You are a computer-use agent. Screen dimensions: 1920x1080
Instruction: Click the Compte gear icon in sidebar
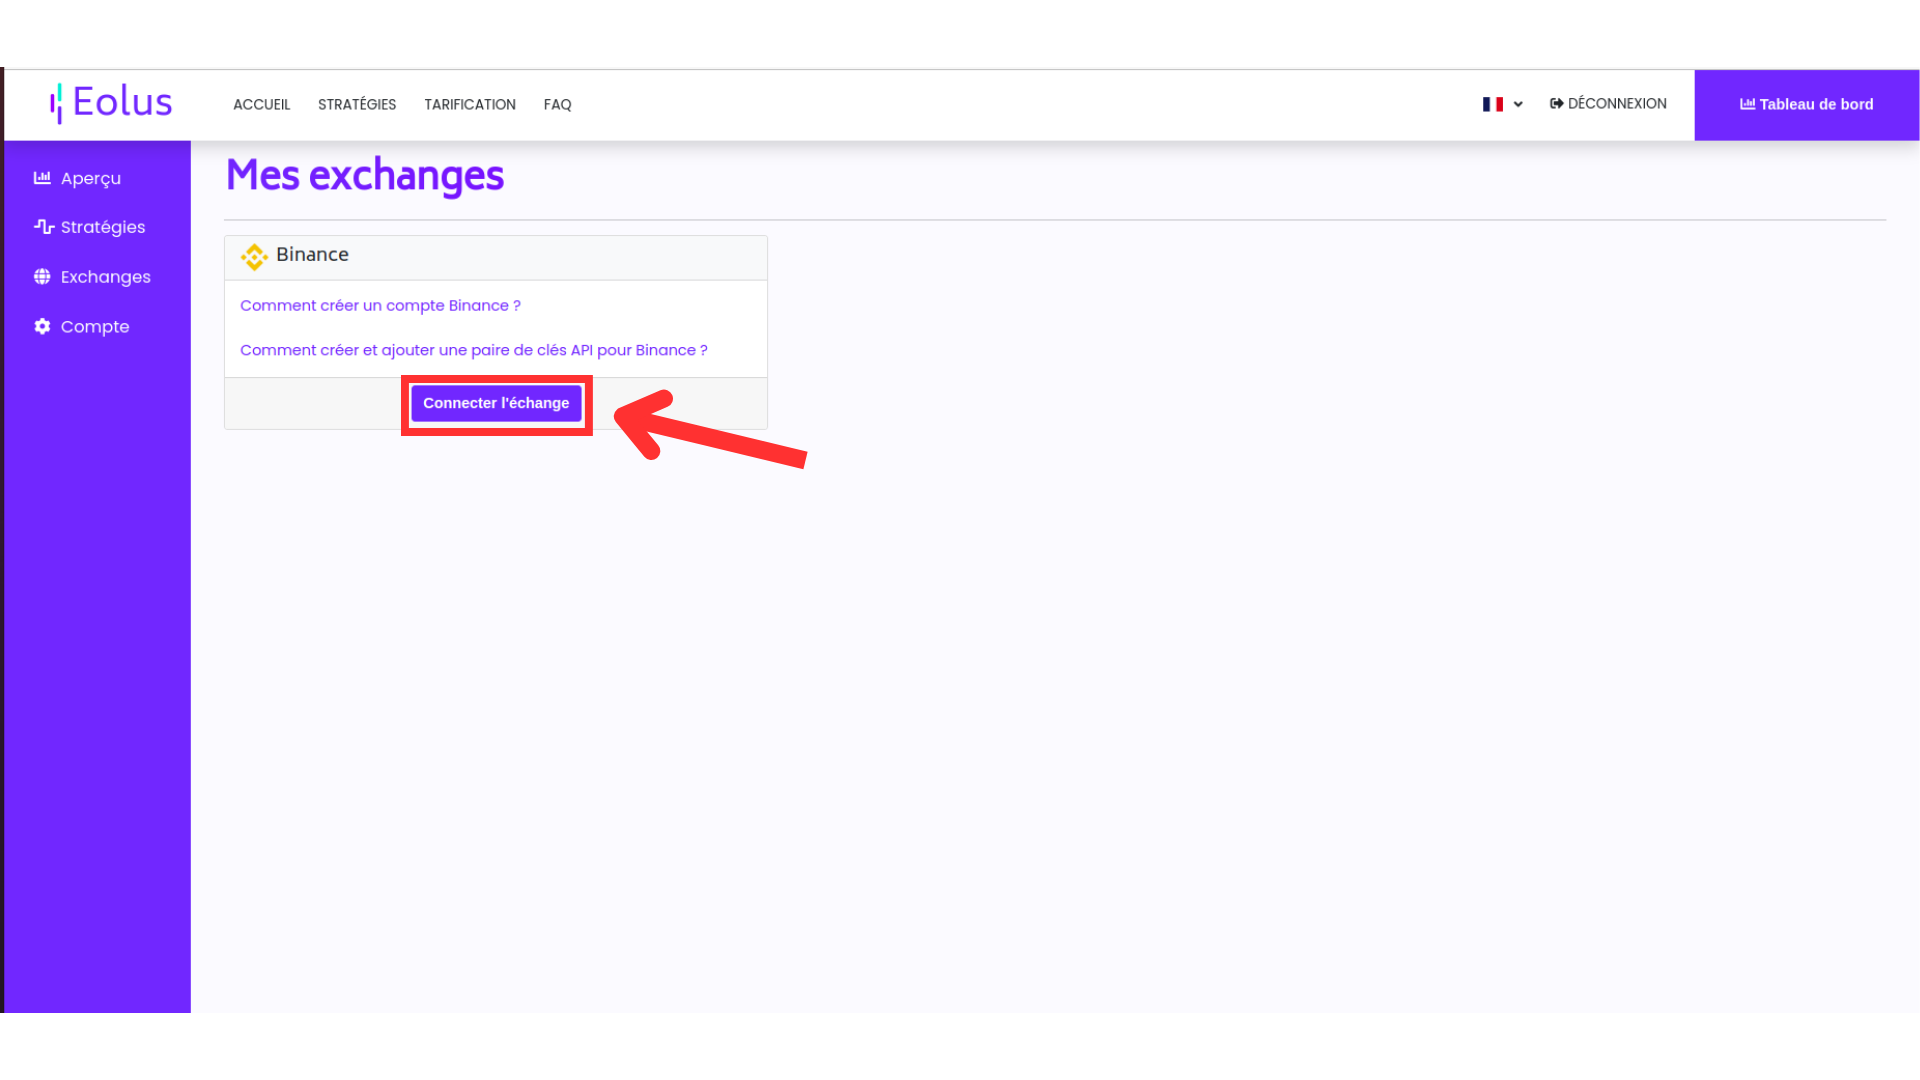[42, 326]
